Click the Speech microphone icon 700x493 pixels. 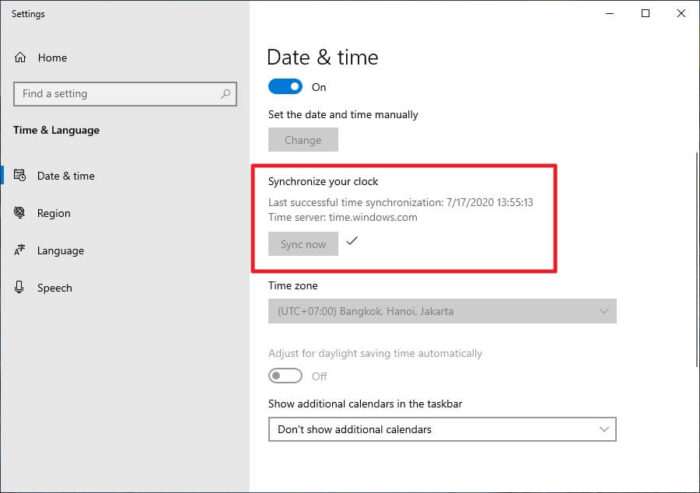pyautogui.click(x=19, y=287)
